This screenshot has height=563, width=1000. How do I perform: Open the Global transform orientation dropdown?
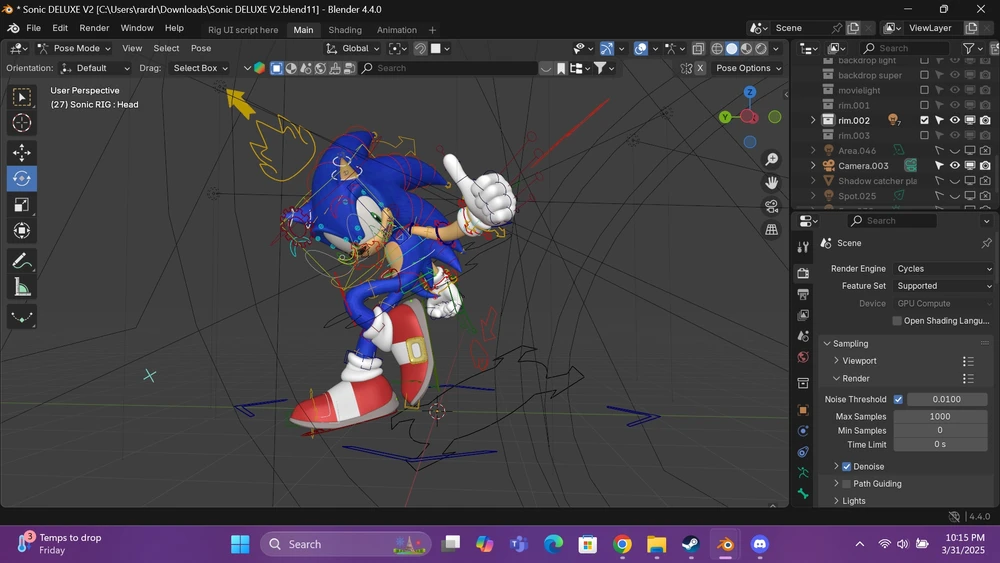point(353,48)
